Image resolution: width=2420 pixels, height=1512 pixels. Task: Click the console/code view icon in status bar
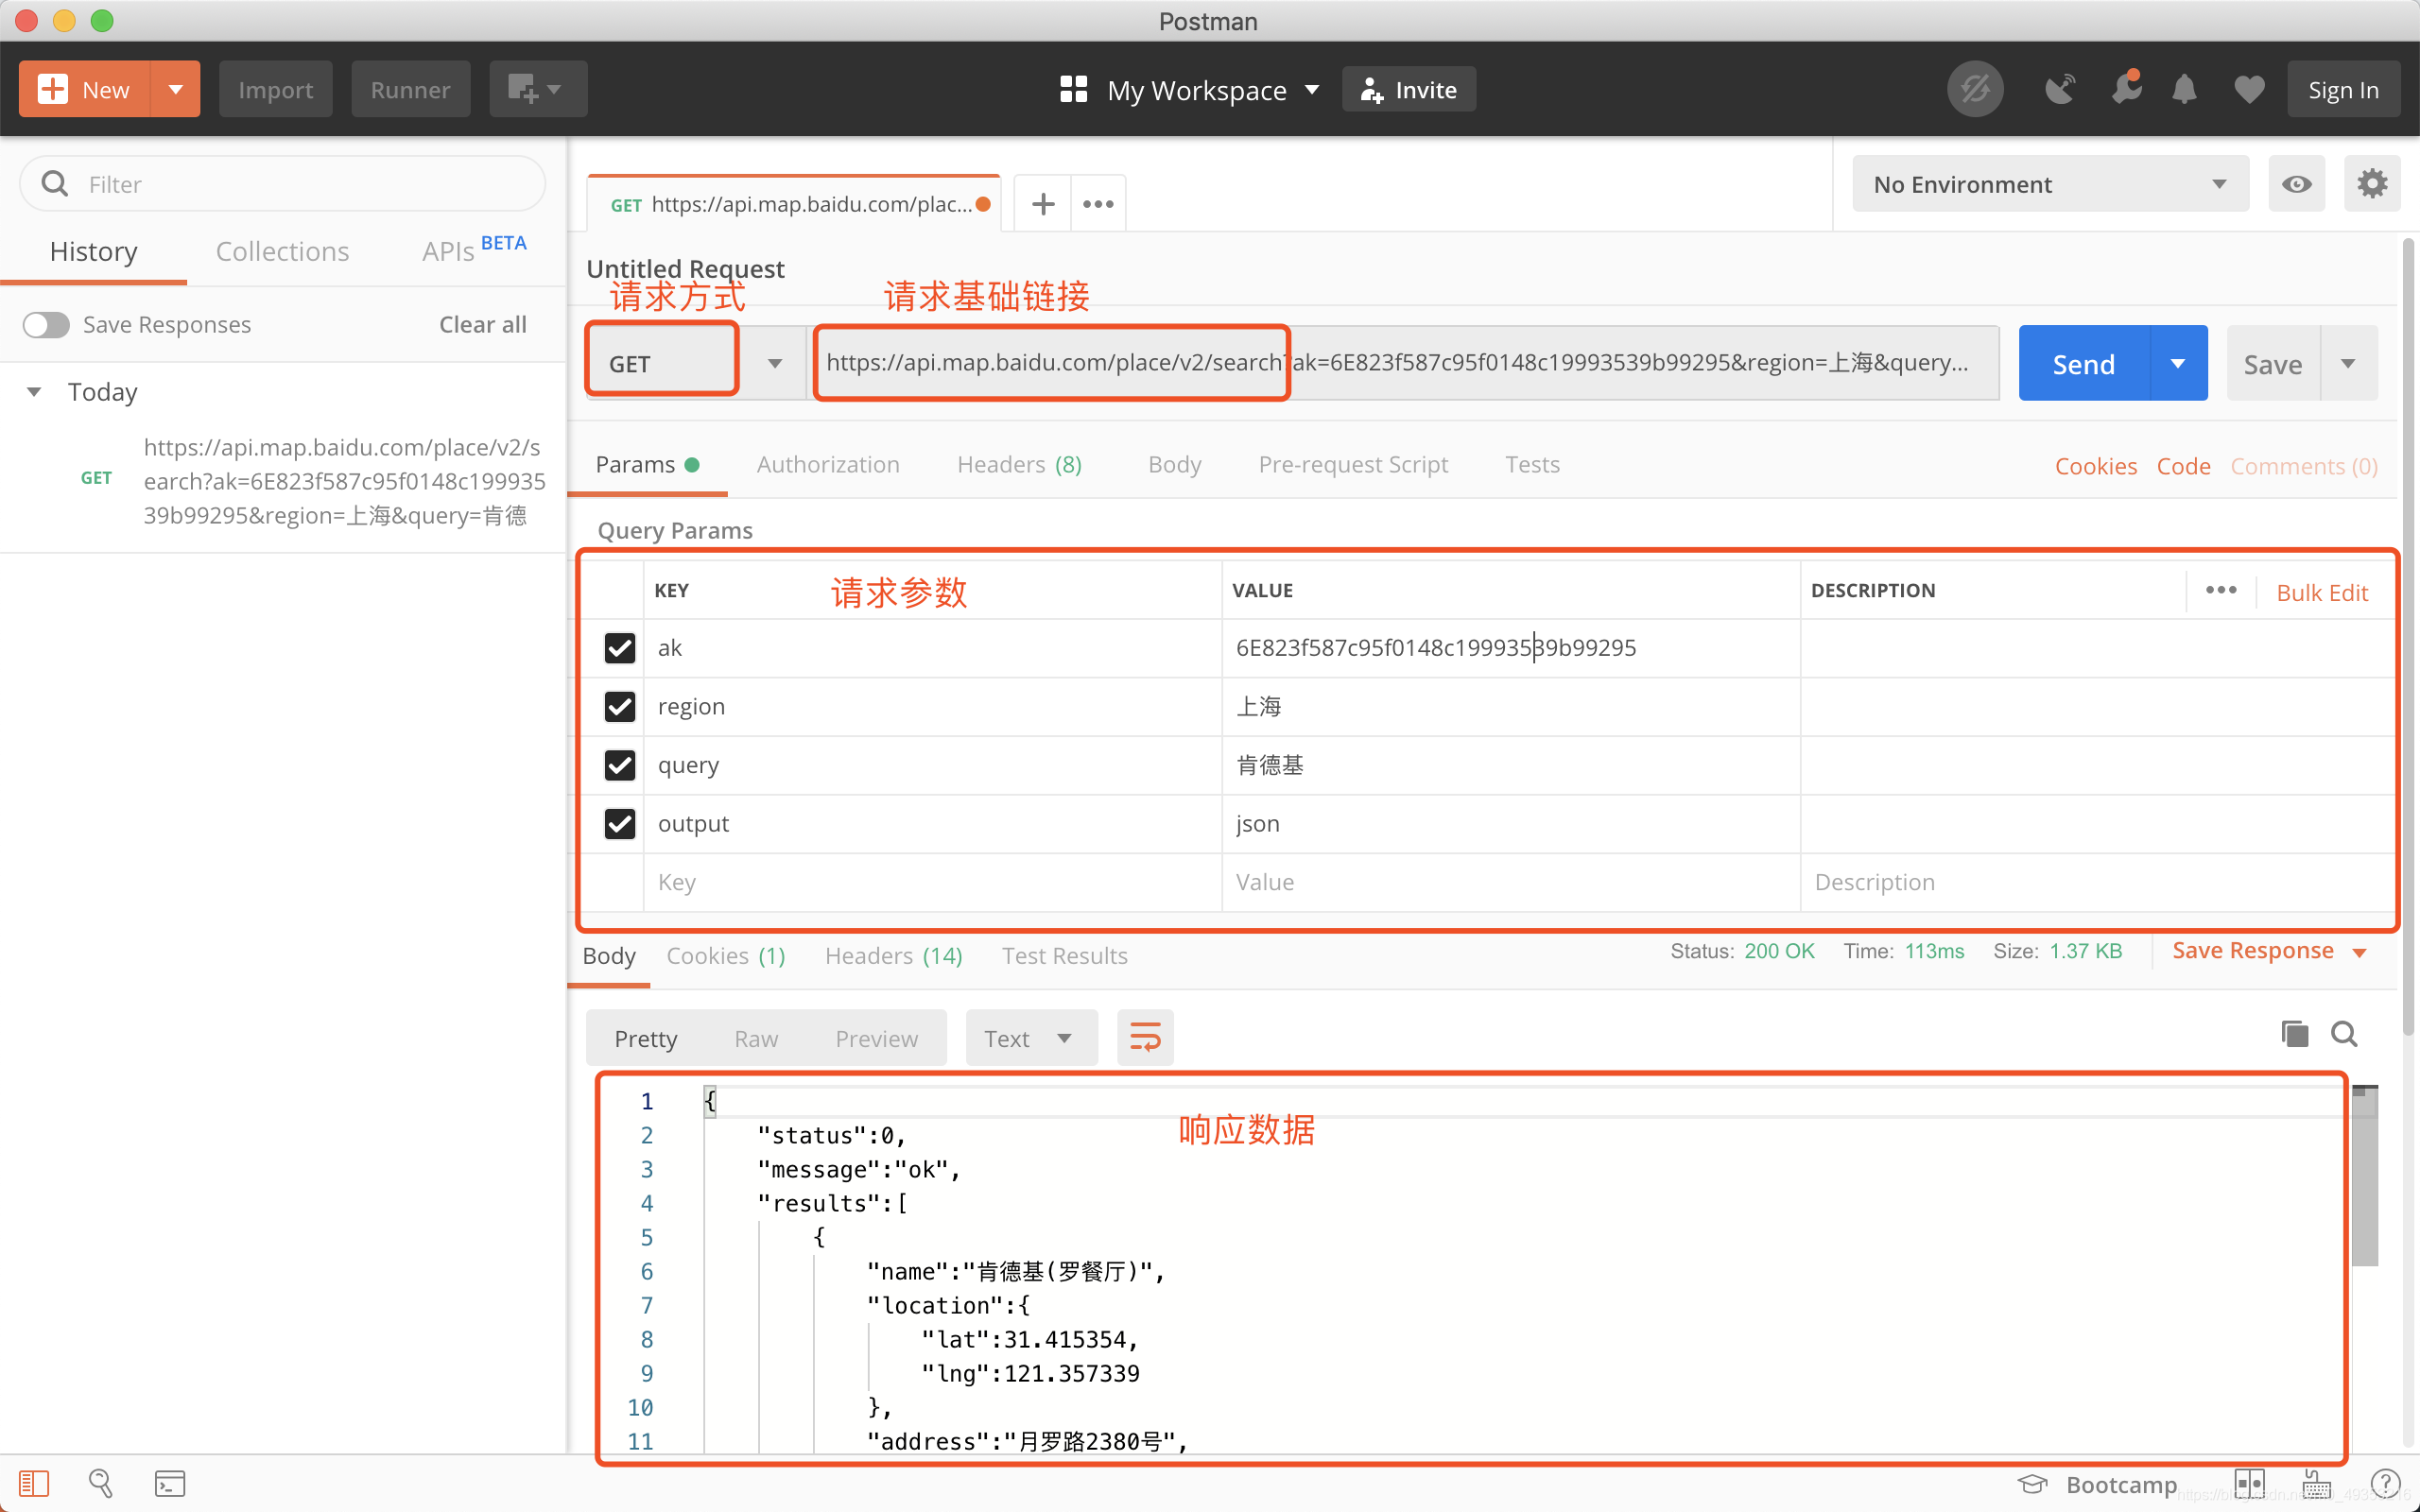pos(169,1483)
